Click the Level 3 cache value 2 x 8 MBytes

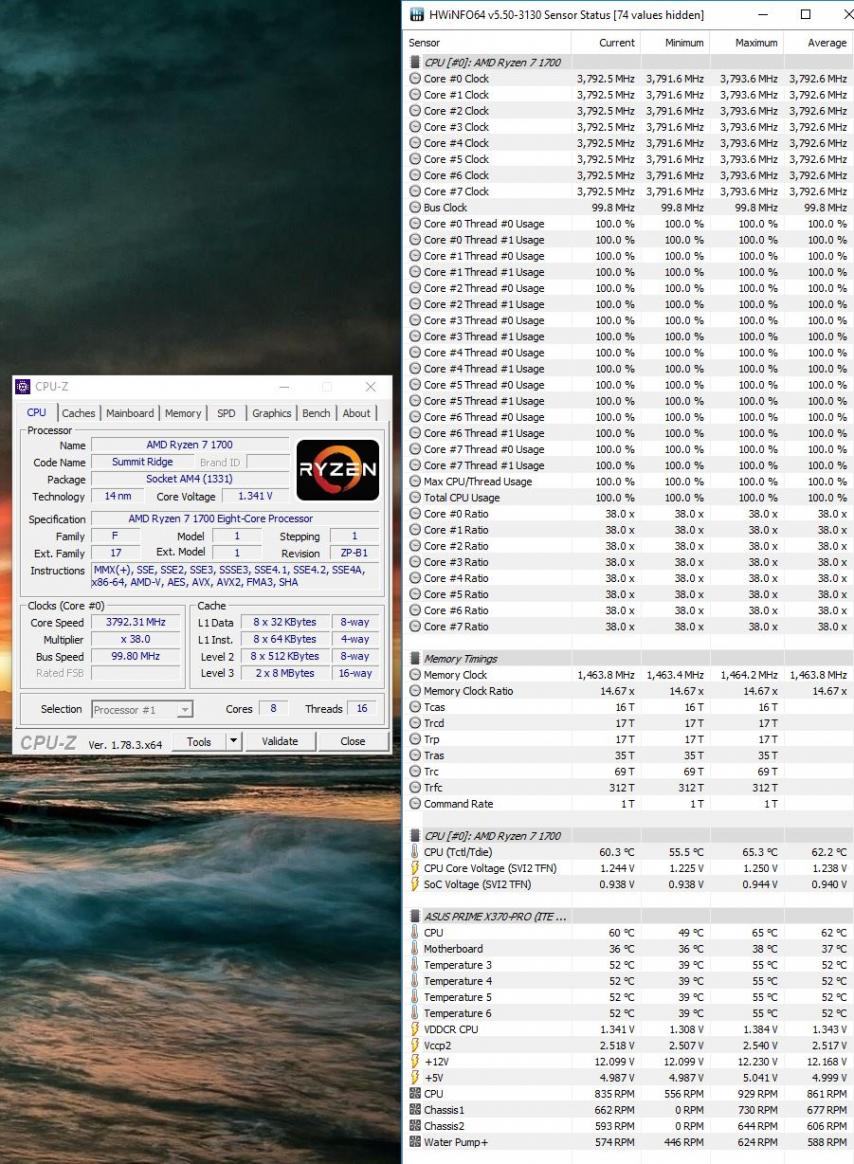pos(285,673)
